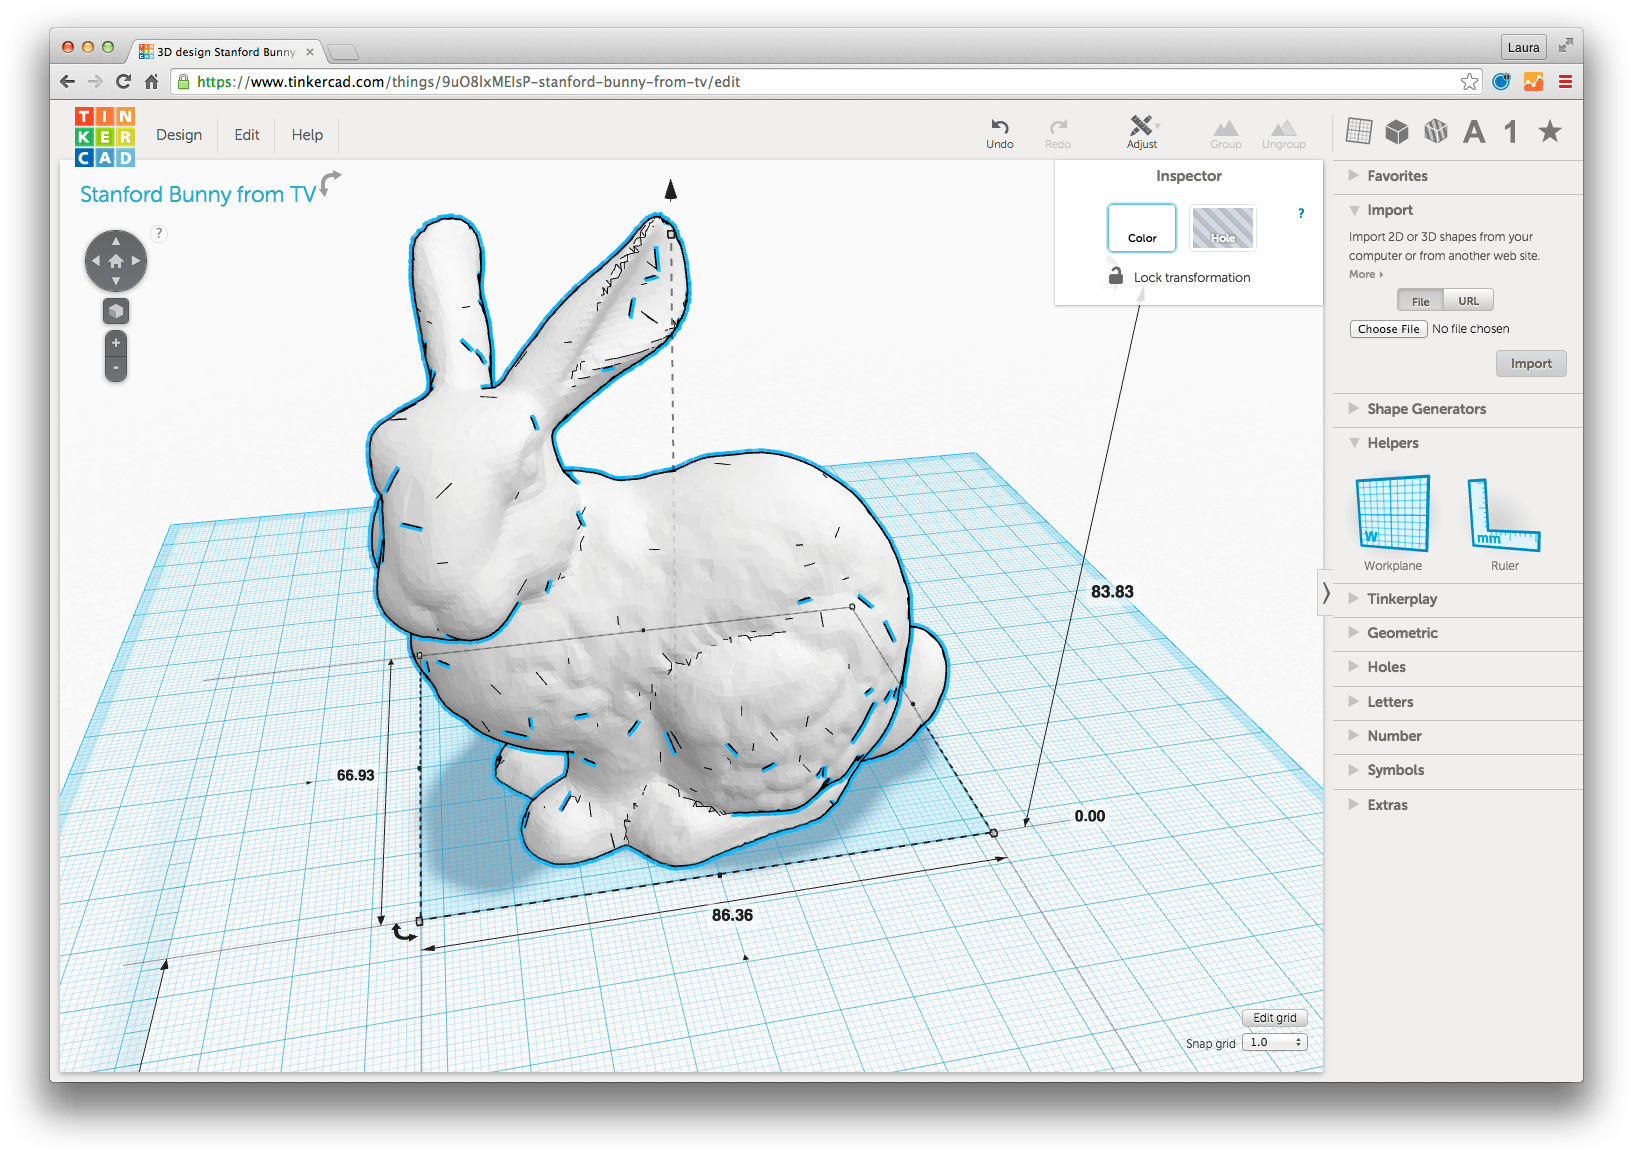Screen dimensions: 1632x1153
Task: Expand the Geometric shapes section
Action: (1404, 632)
